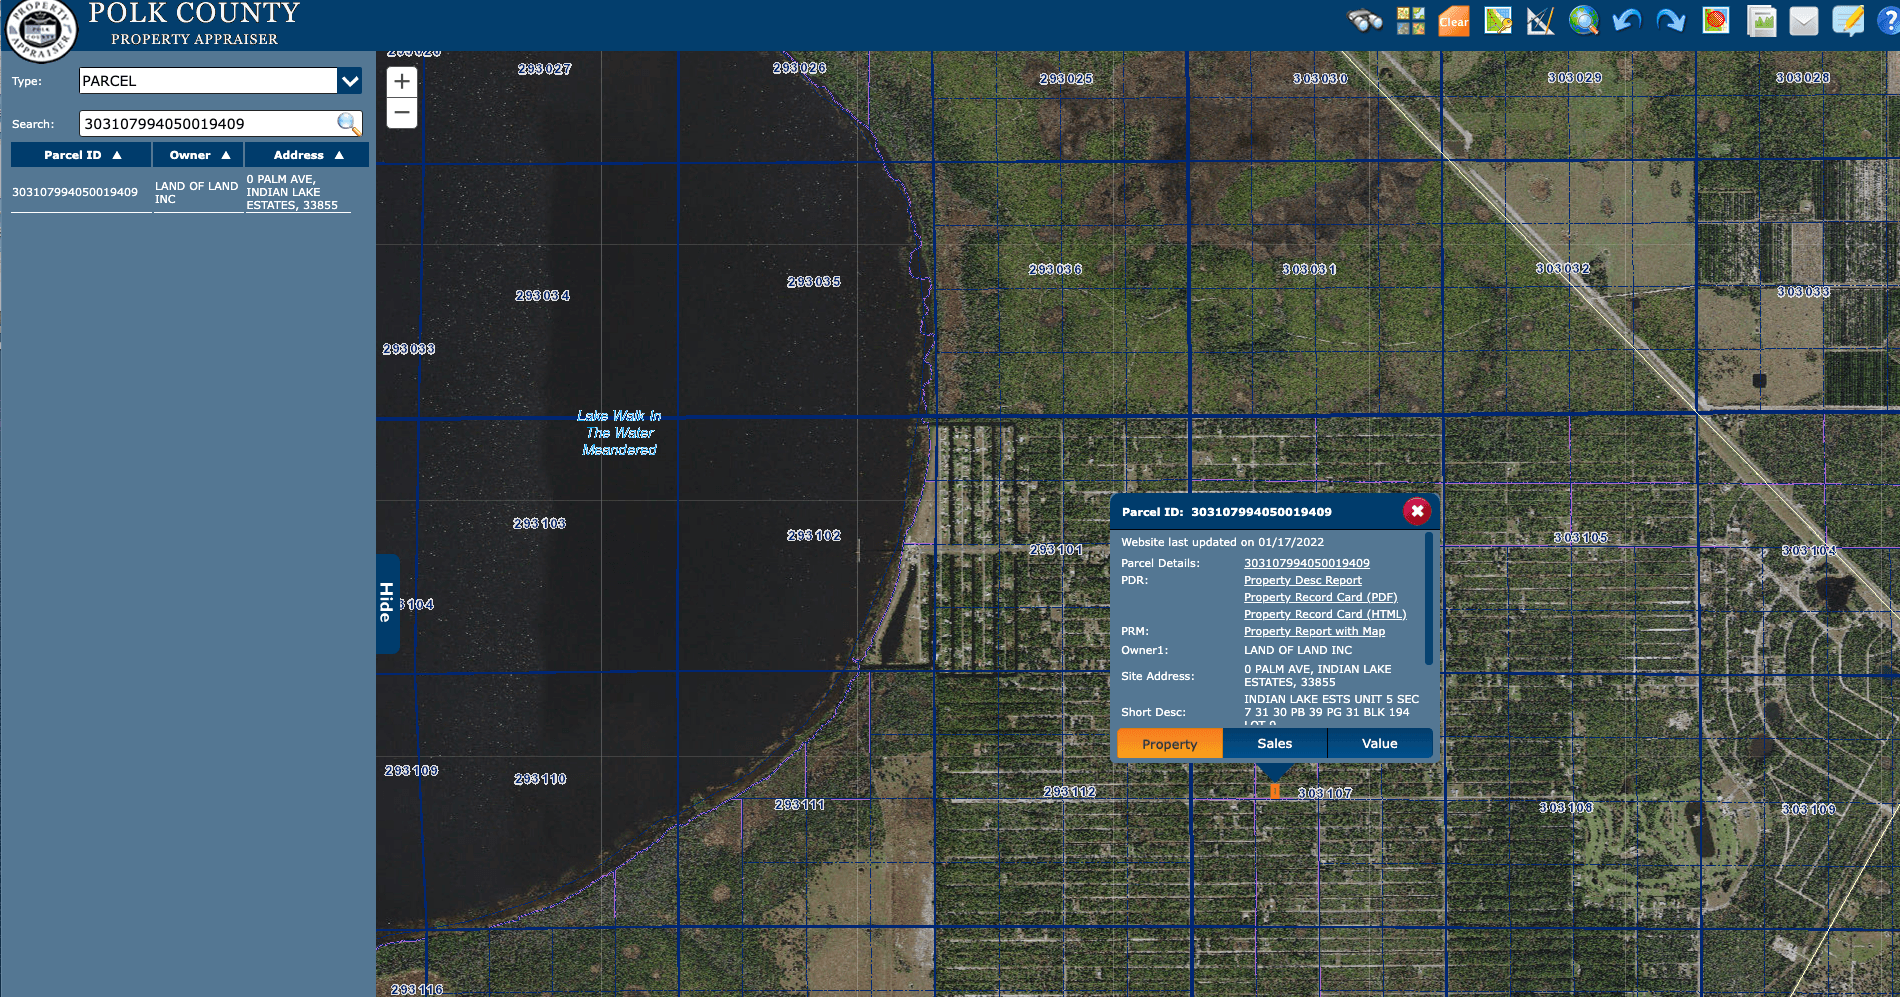Click the 303107 section label on map
This screenshot has height=997, width=1900.
click(x=1325, y=793)
